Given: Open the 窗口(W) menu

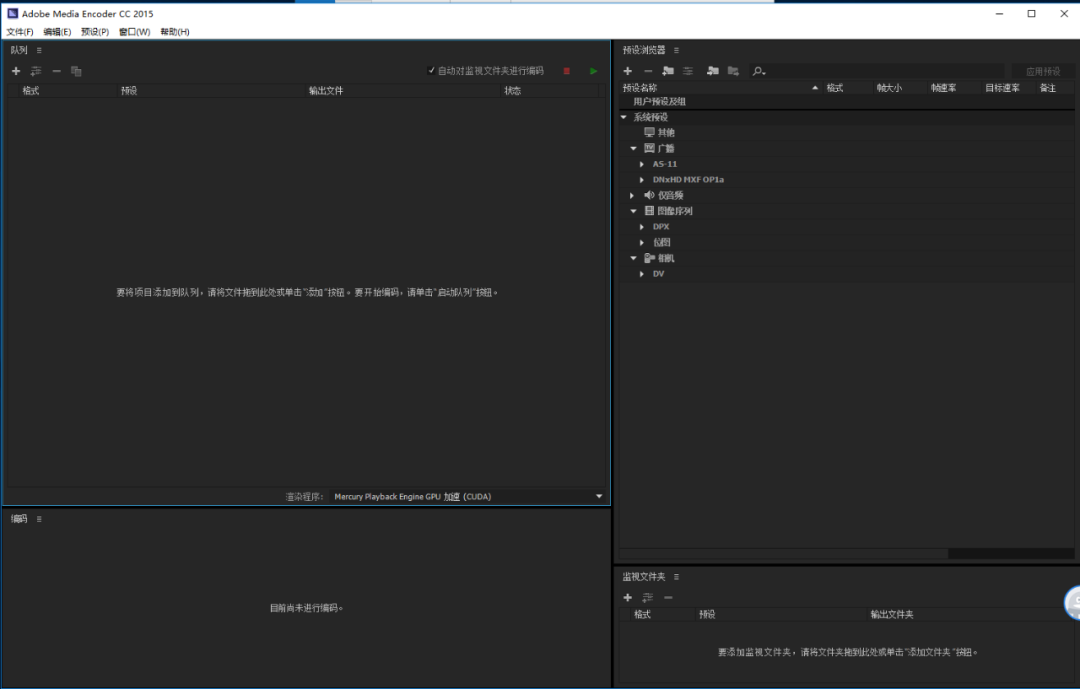Looking at the screenshot, I should click(x=134, y=32).
